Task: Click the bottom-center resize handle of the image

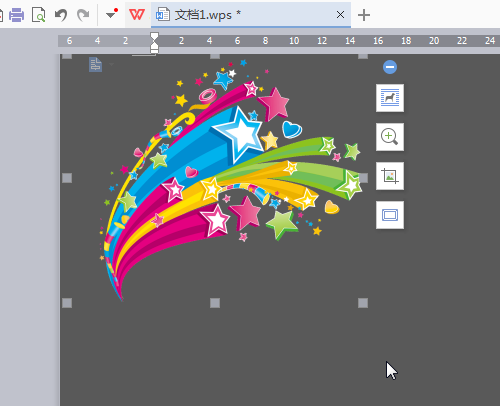Action: [x=215, y=303]
